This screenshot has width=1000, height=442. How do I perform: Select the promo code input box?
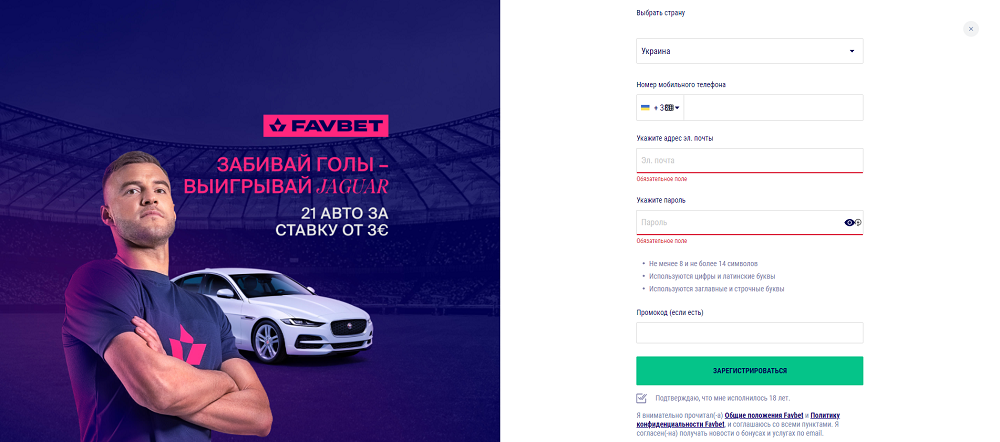(x=749, y=333)
